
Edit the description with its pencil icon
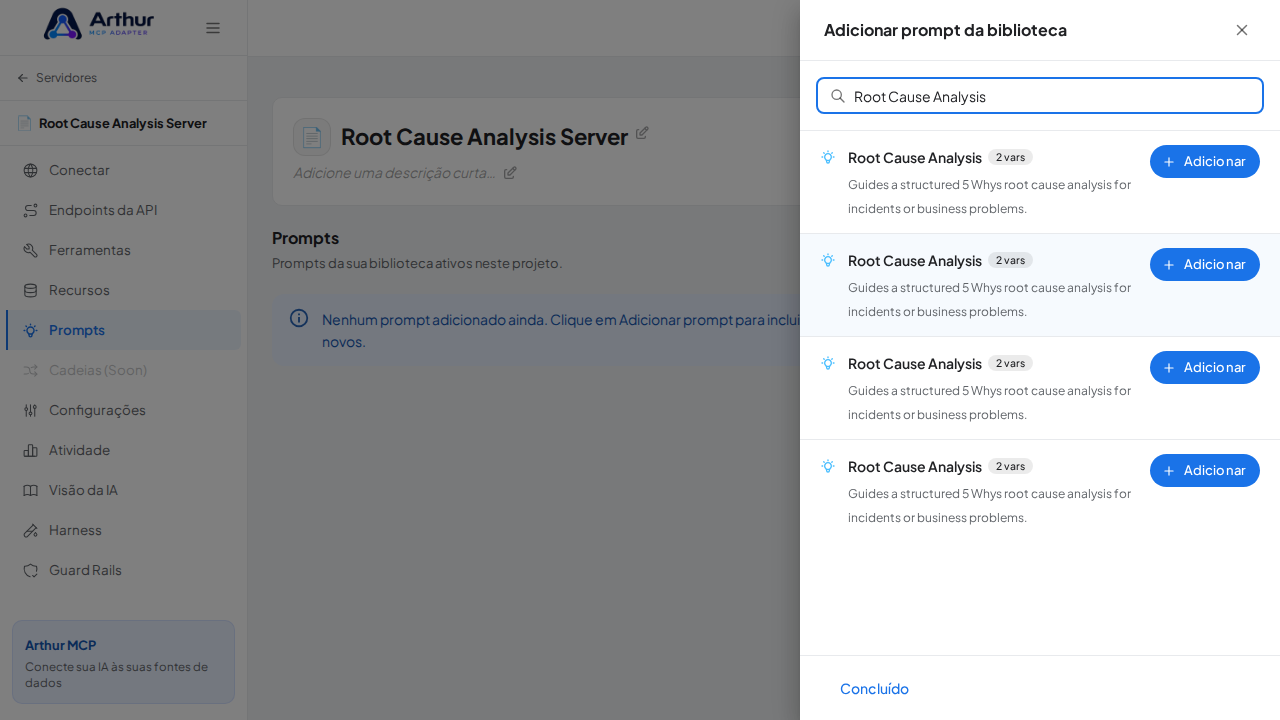pos(510,172)
